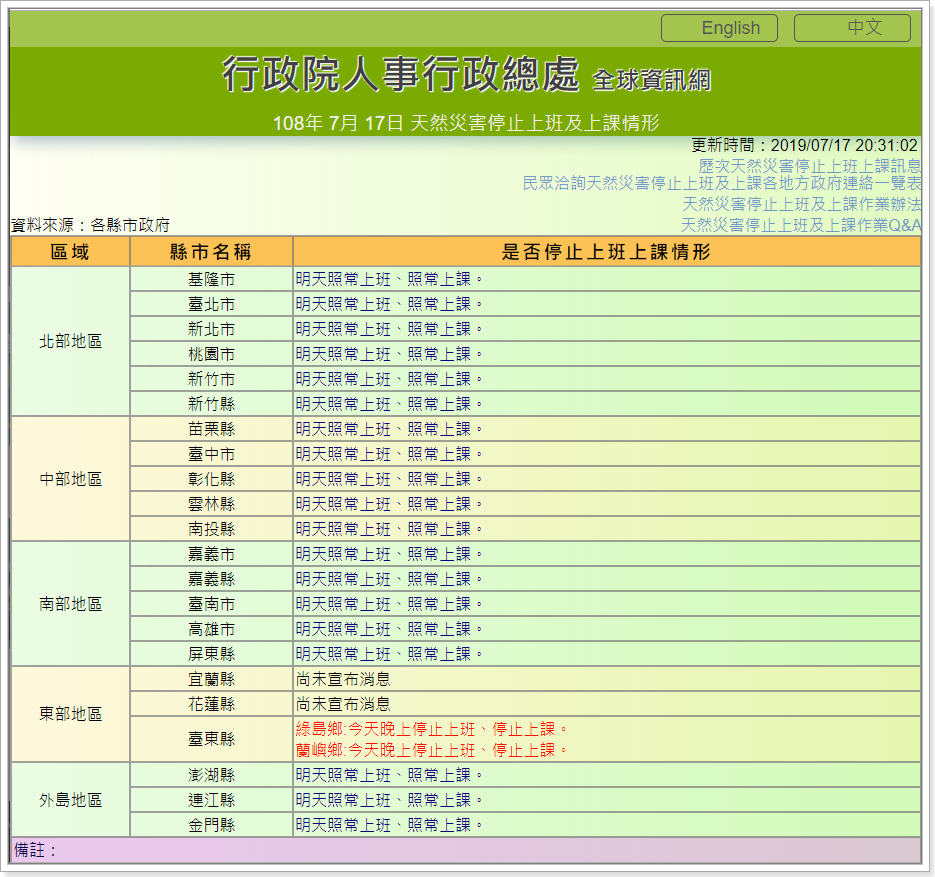Click the 區域 column header
This screenshot has height=877, width=935.
[69, 252]
